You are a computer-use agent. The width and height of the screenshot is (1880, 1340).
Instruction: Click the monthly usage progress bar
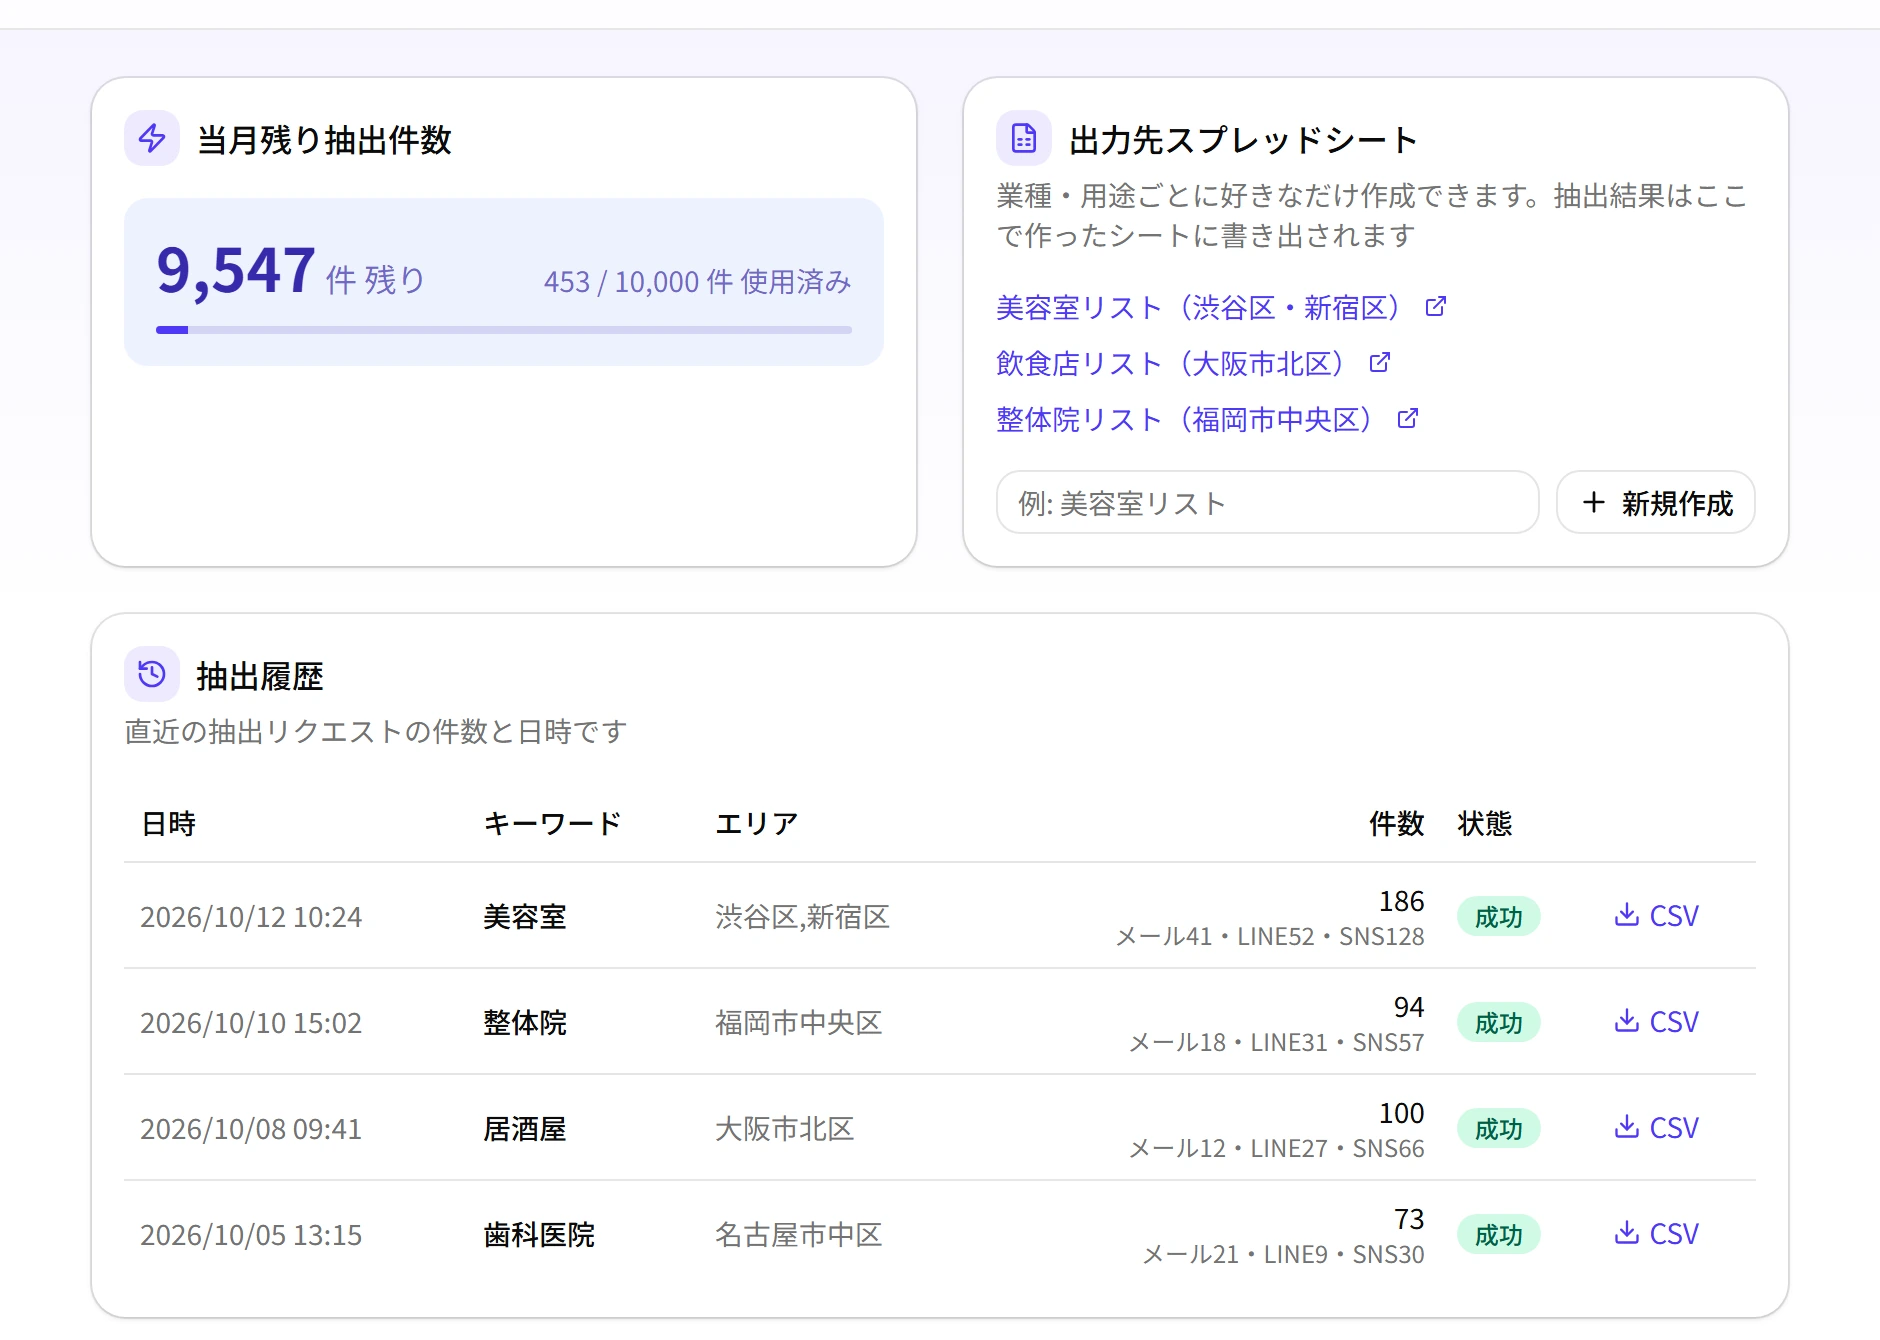(x=504, y=329)
